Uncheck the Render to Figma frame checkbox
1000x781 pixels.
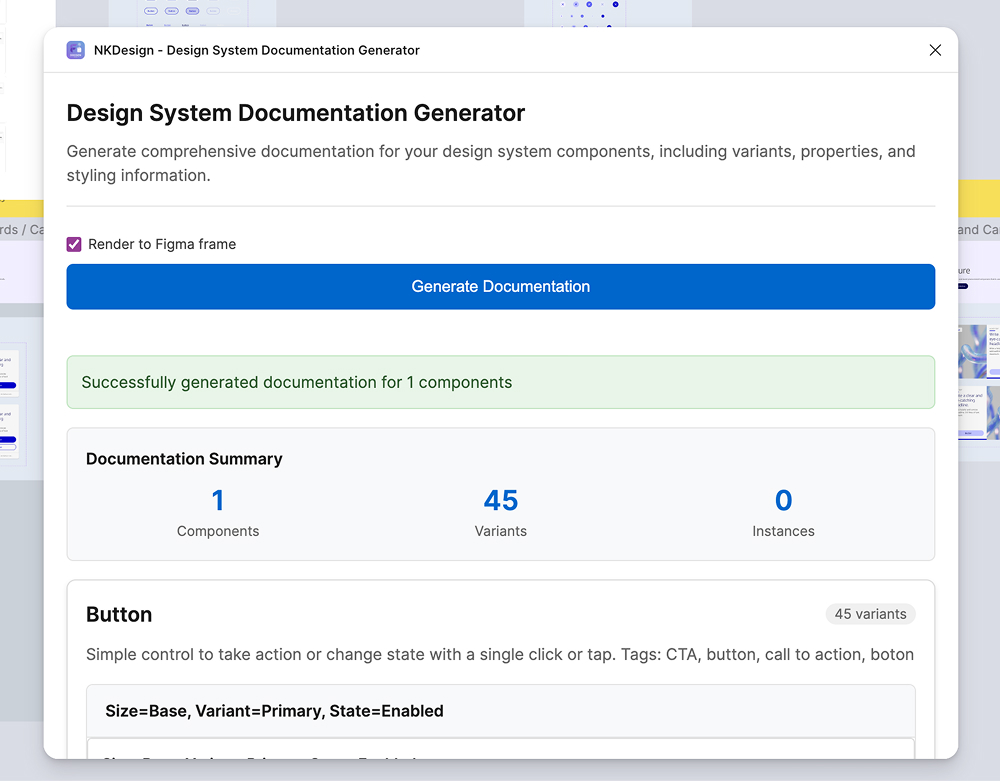[74, 244]
